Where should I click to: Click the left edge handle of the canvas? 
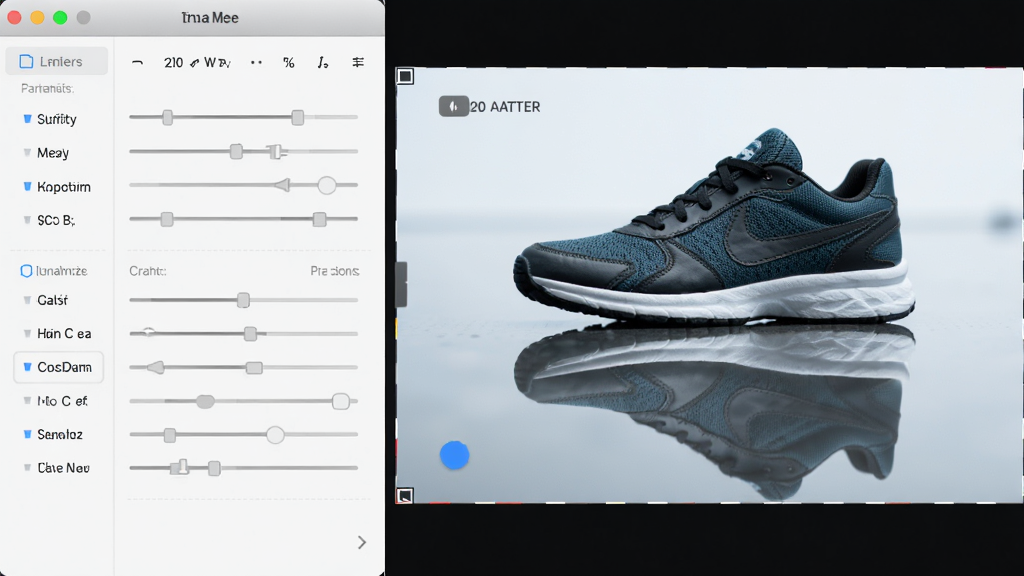[x=401, y=284]
